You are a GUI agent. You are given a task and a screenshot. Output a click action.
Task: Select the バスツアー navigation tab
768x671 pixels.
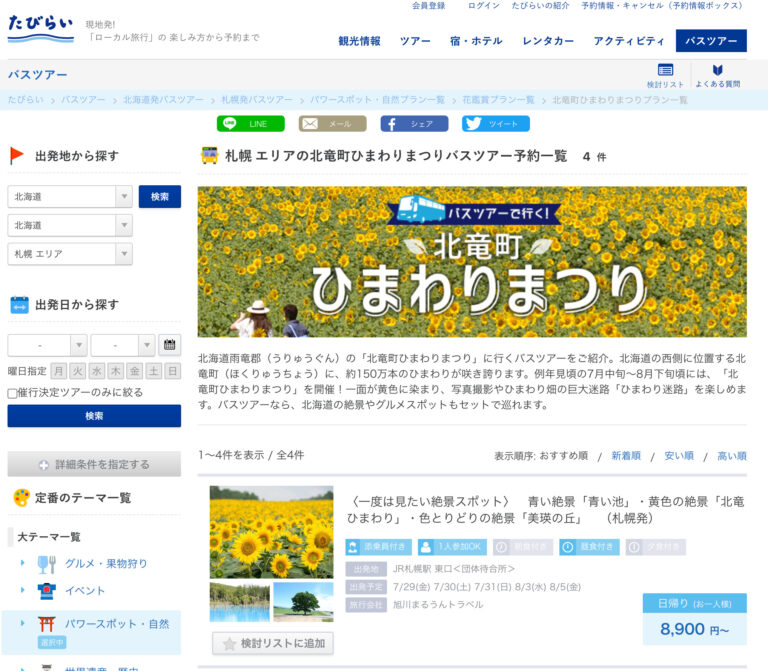point(710,41)
